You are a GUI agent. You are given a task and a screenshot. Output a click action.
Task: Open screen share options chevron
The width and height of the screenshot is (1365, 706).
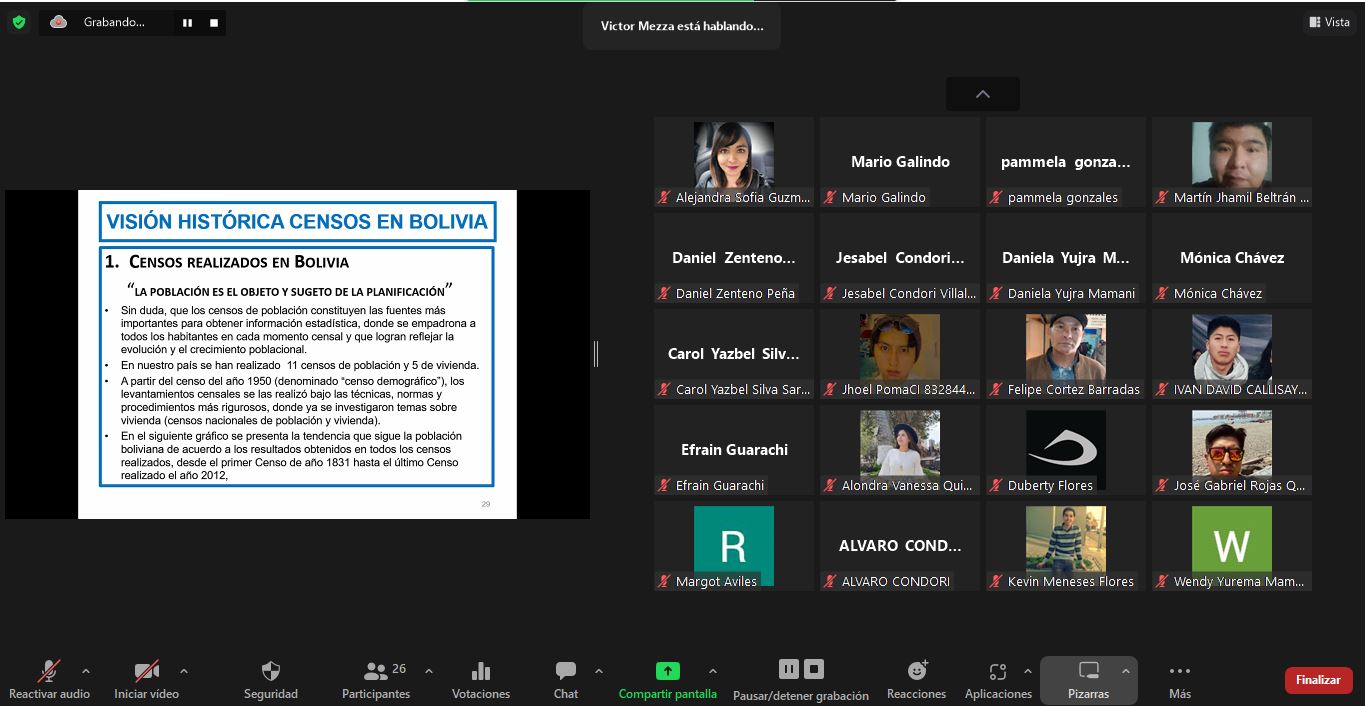click(x=713, y=672)
